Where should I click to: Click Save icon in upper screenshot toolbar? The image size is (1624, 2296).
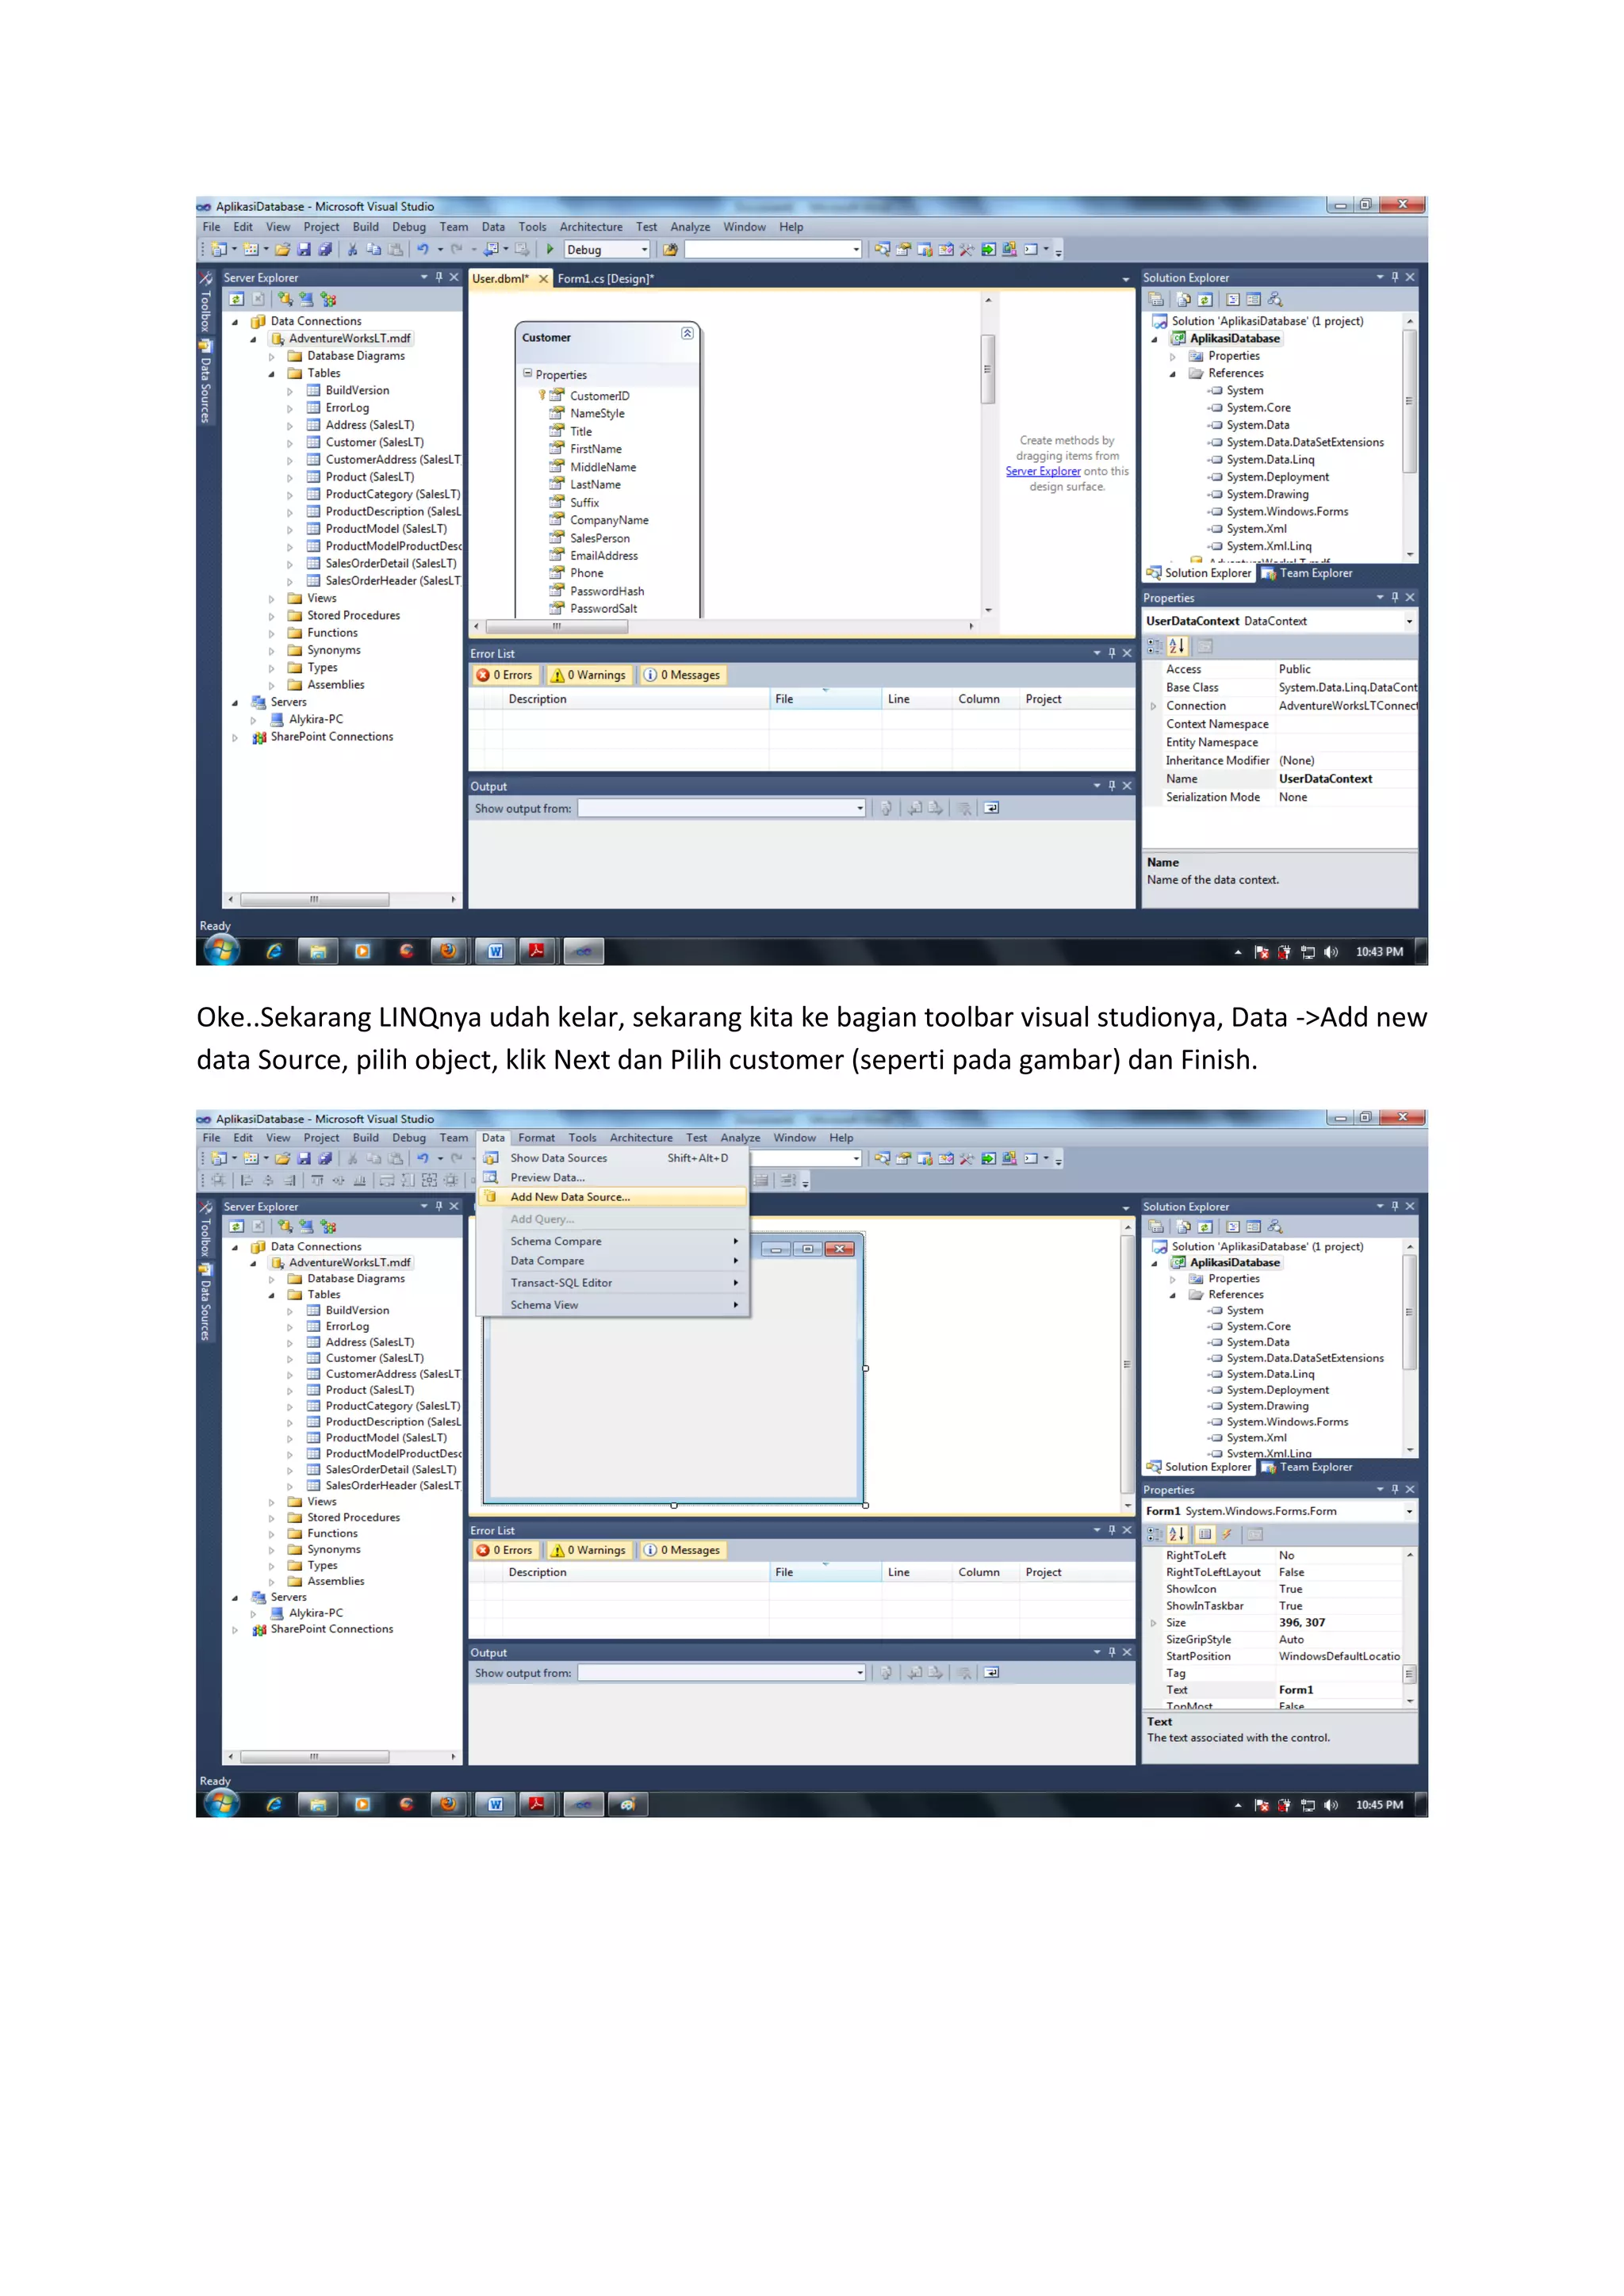pos(304,249)
